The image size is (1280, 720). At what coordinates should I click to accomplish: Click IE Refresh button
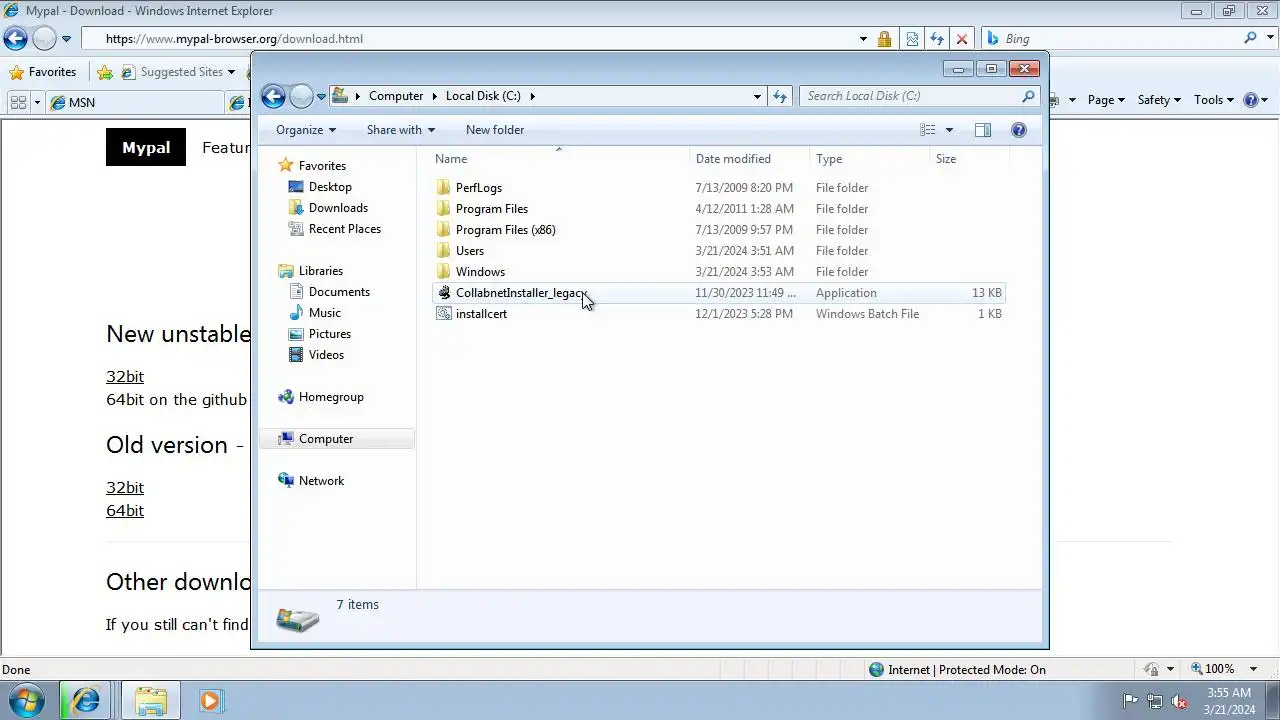coord(936,39)
